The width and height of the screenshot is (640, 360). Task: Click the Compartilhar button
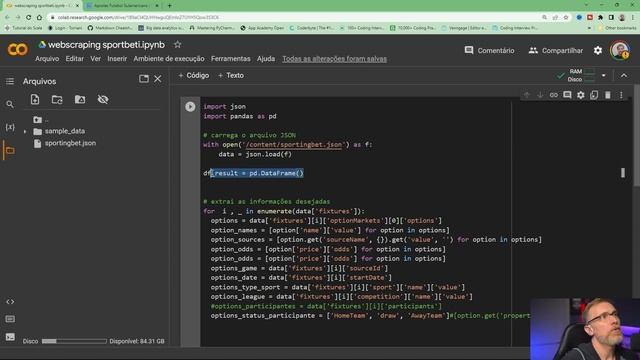[556, 51]
